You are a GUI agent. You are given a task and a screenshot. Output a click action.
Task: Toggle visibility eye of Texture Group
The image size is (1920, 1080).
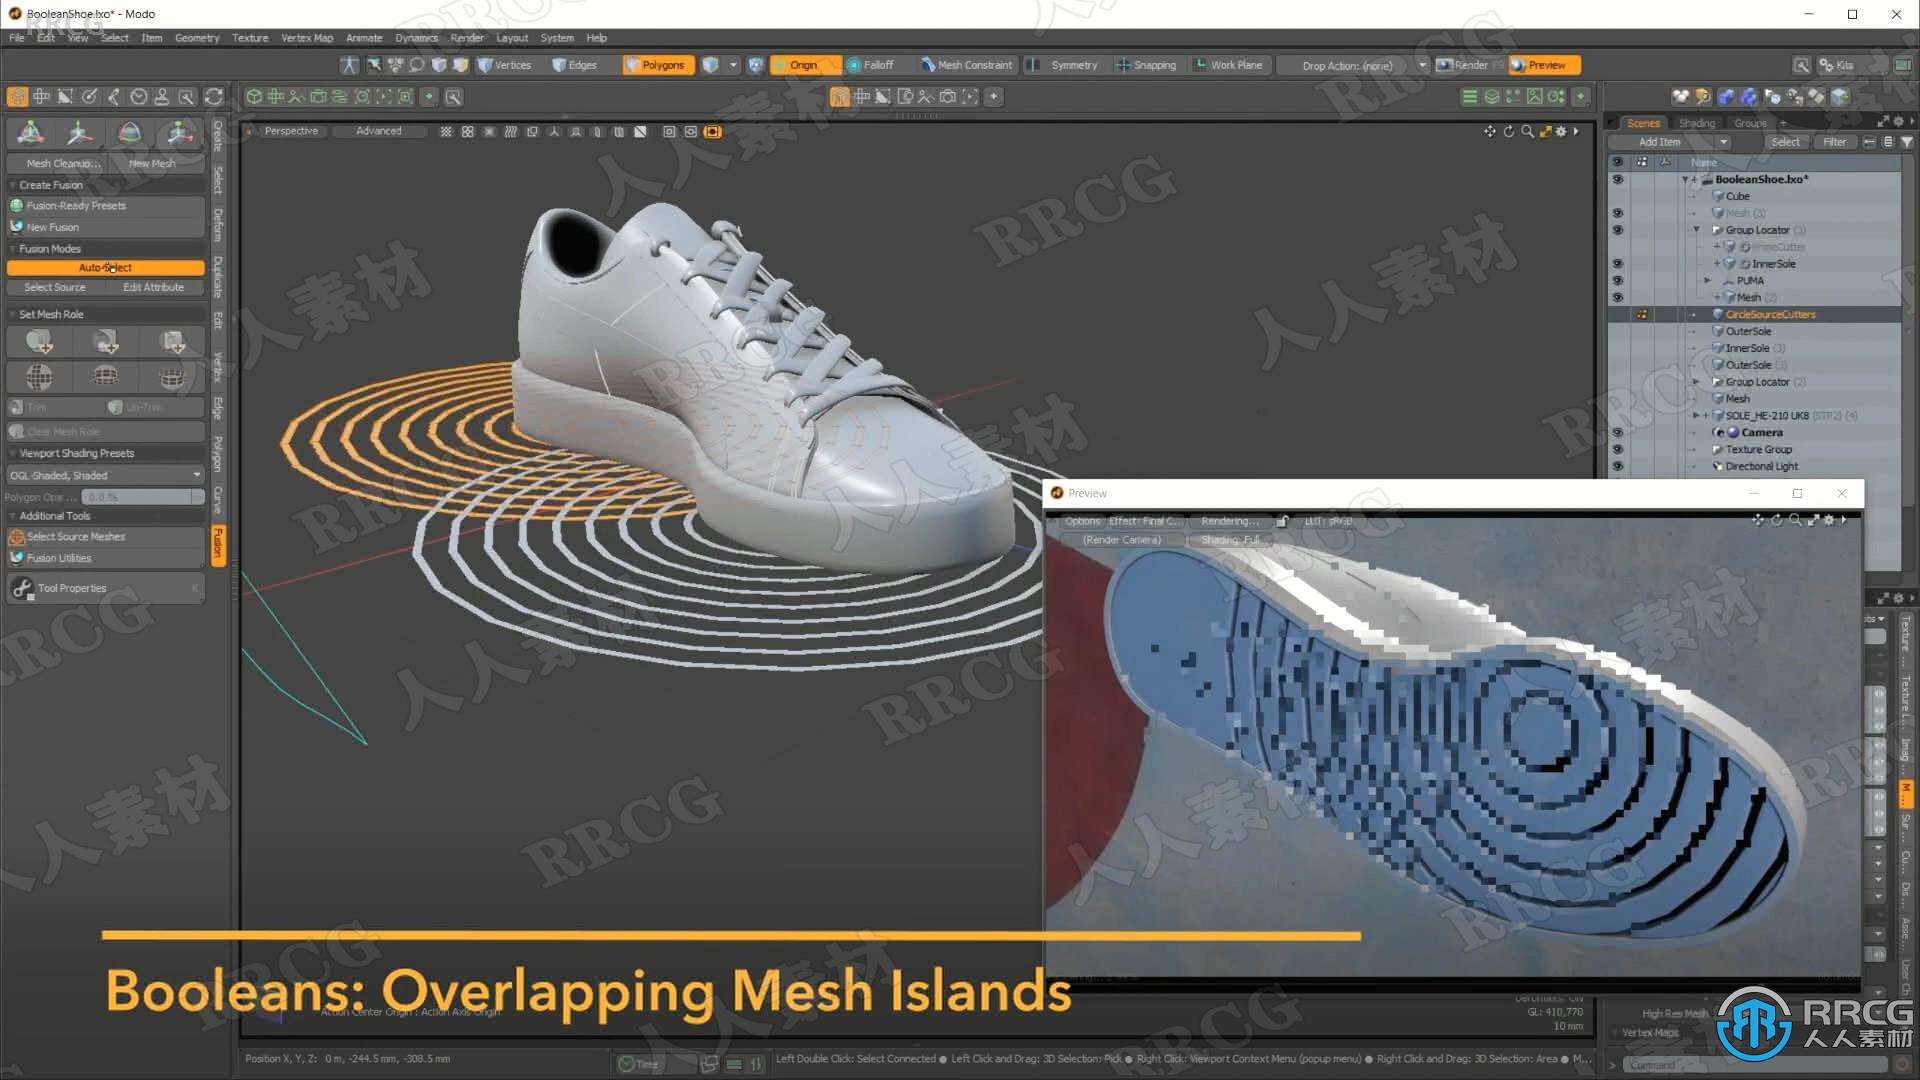(1617, 450)
